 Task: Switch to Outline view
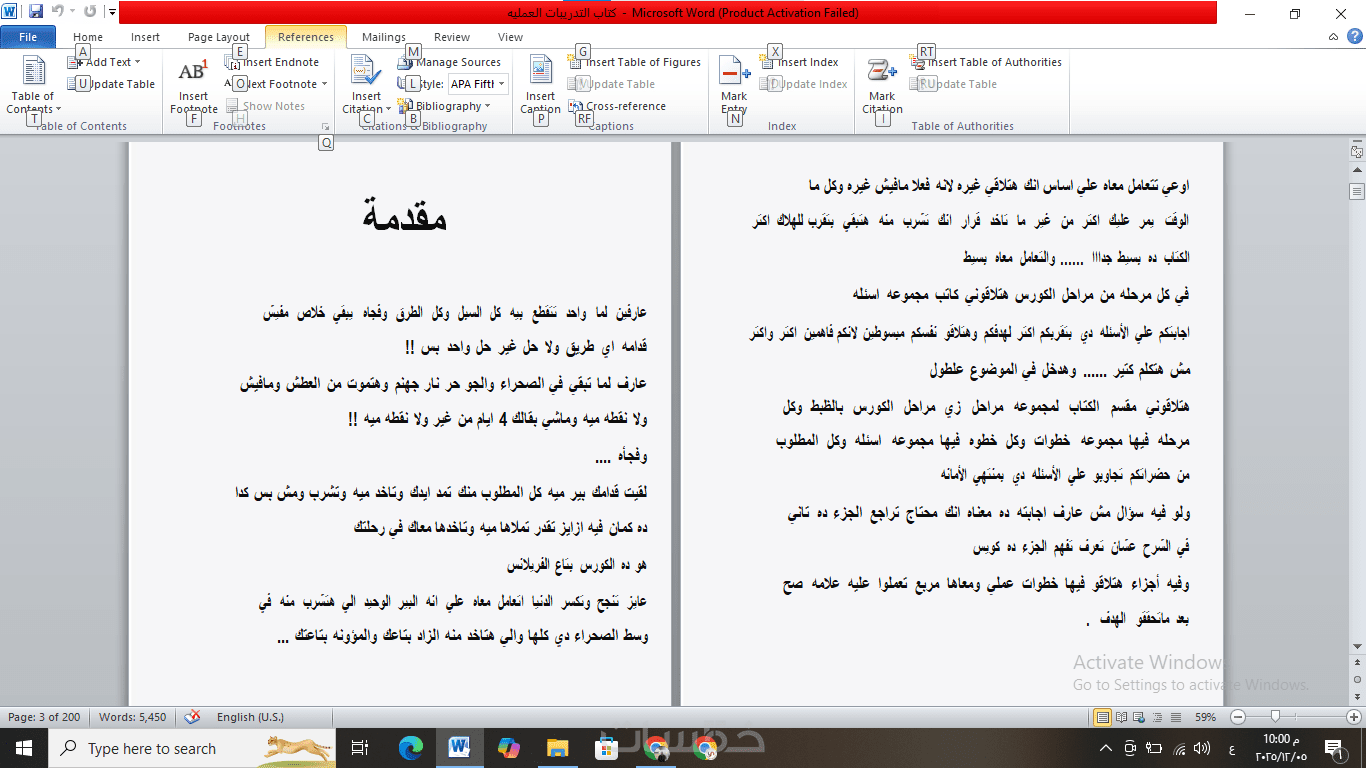coord(1155,717)
